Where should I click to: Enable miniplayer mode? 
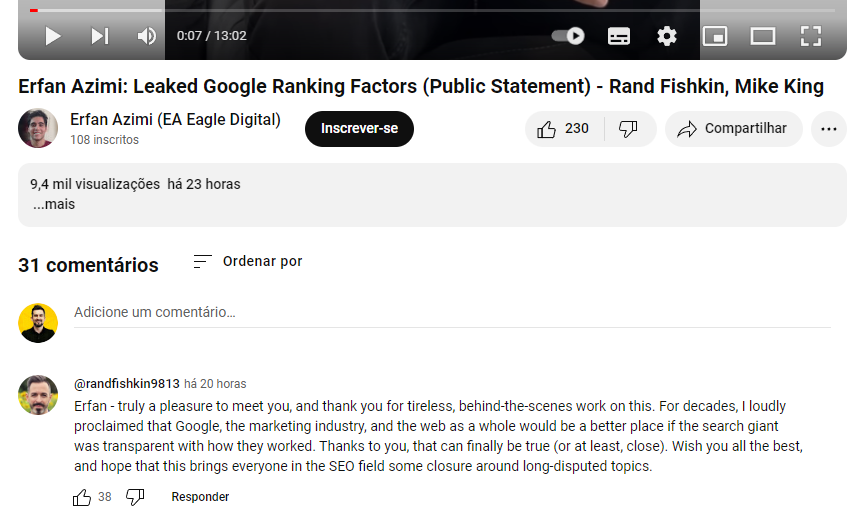tap(715, 36)
